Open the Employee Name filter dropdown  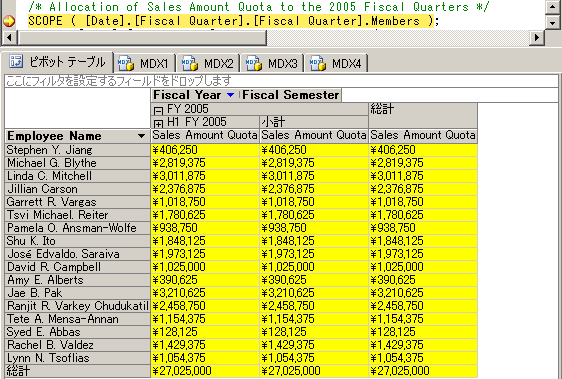click(142, 136)
